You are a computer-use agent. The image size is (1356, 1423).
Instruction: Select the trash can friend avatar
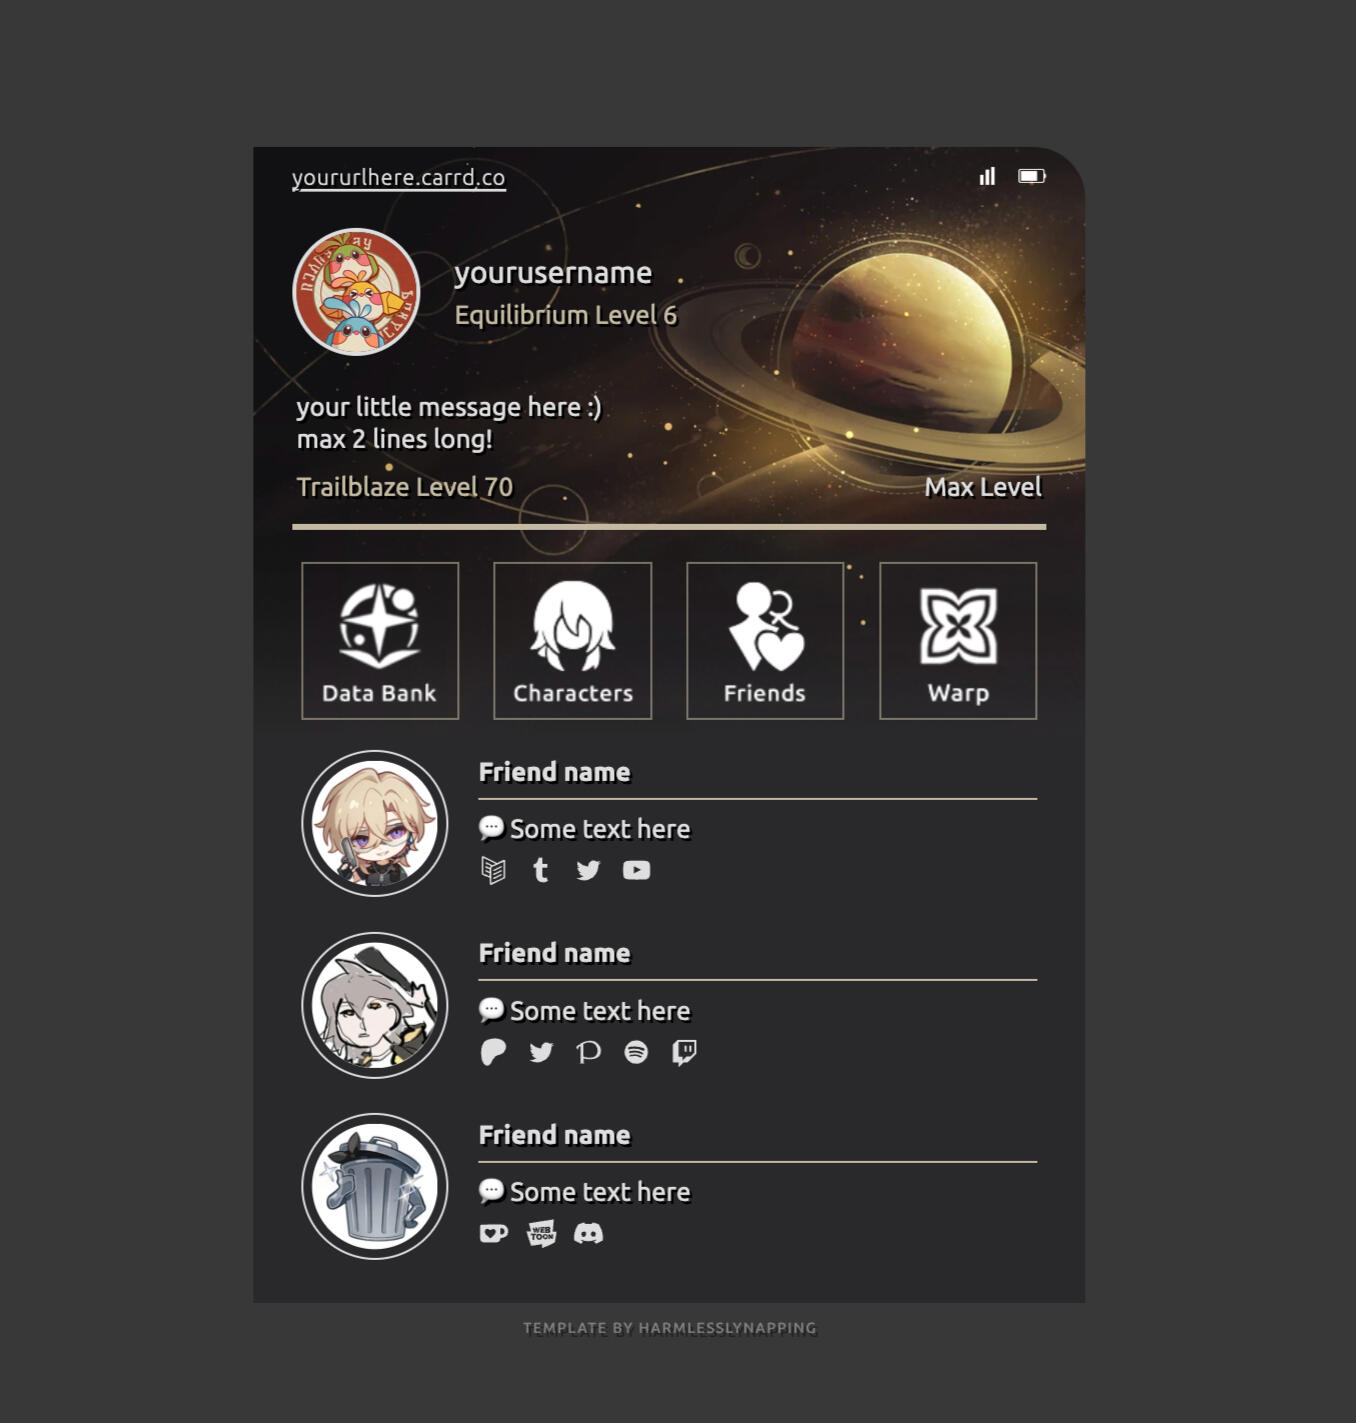click(375, 1186)
